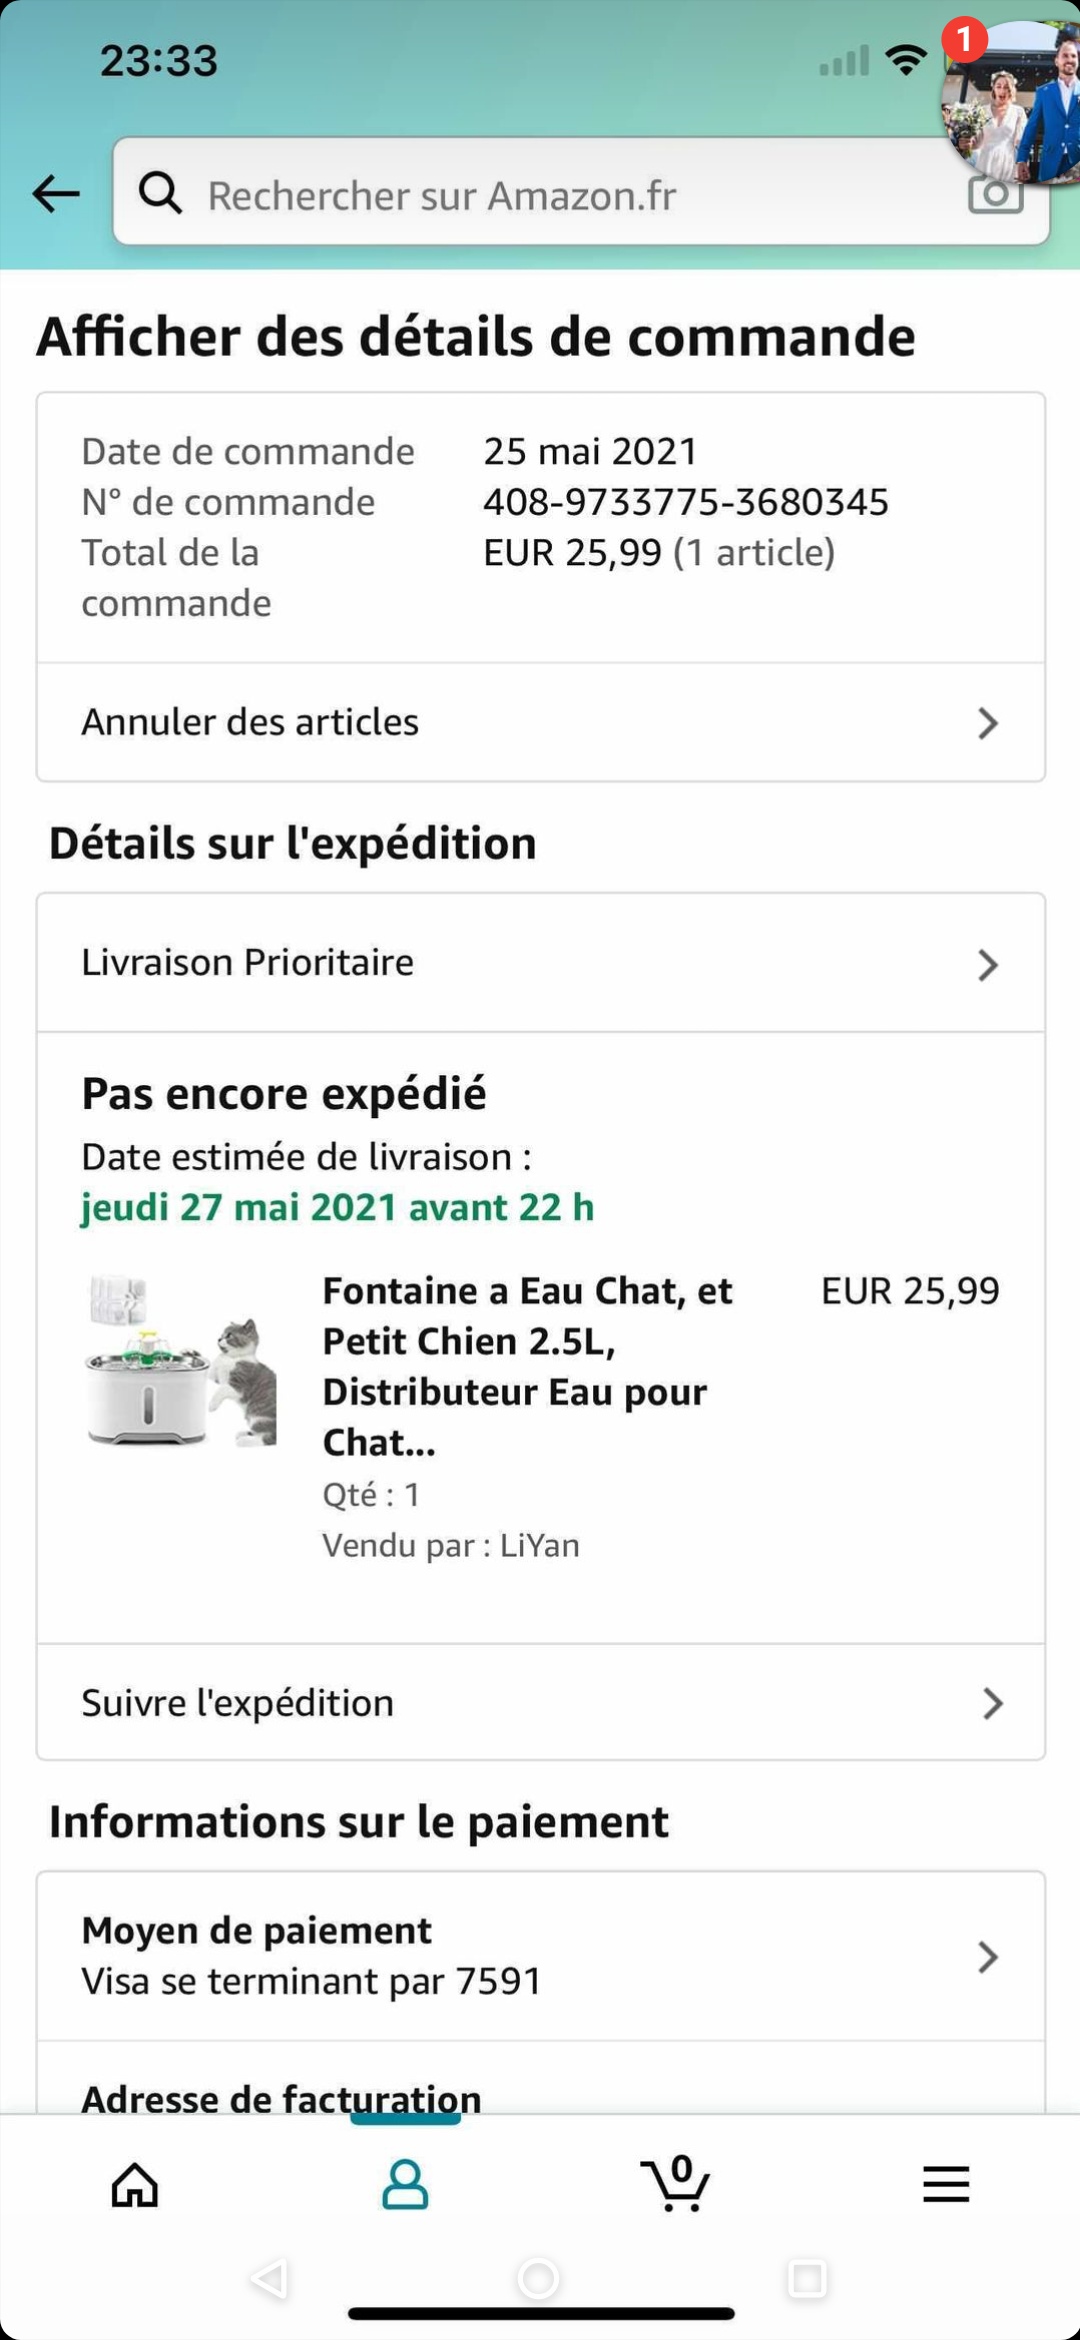Screen dimensions: 1080x2340
Task: Expand Livraison Prioritaire chevron
Action: [x=988, y=965]
